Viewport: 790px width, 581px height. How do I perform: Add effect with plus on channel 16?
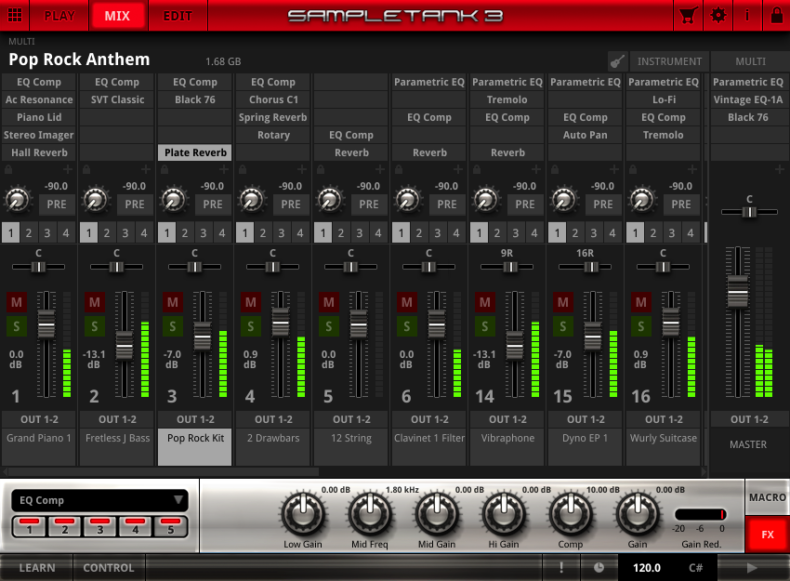tap(692, 169)
